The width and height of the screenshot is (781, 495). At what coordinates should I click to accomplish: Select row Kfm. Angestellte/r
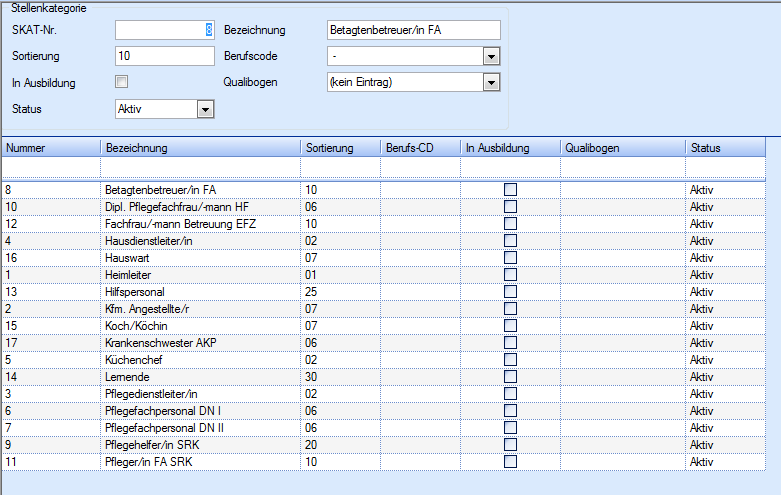(384, 309)
